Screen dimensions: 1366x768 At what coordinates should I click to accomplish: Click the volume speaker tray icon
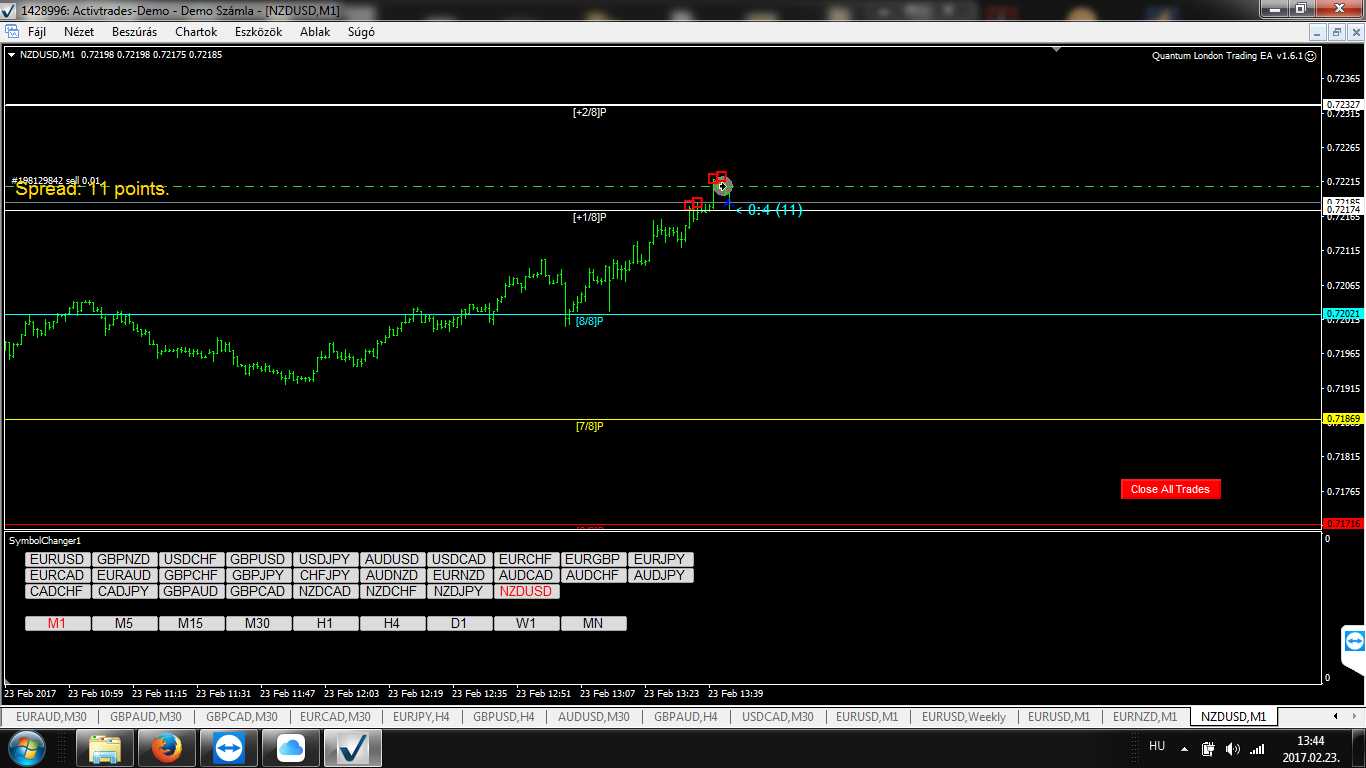(x=1232, y=748)
